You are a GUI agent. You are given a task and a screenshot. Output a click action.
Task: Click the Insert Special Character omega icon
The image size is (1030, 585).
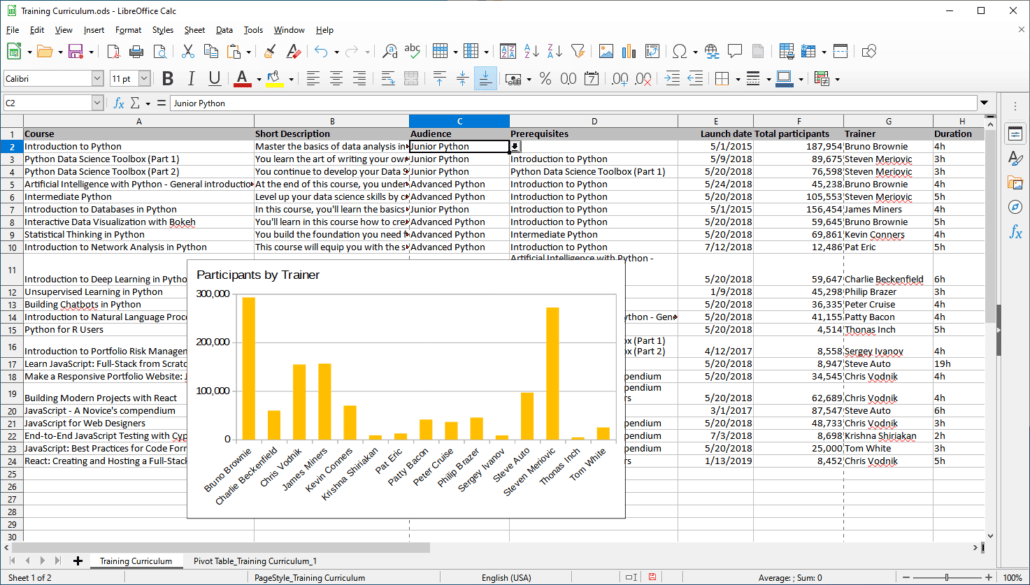point(679,51)
